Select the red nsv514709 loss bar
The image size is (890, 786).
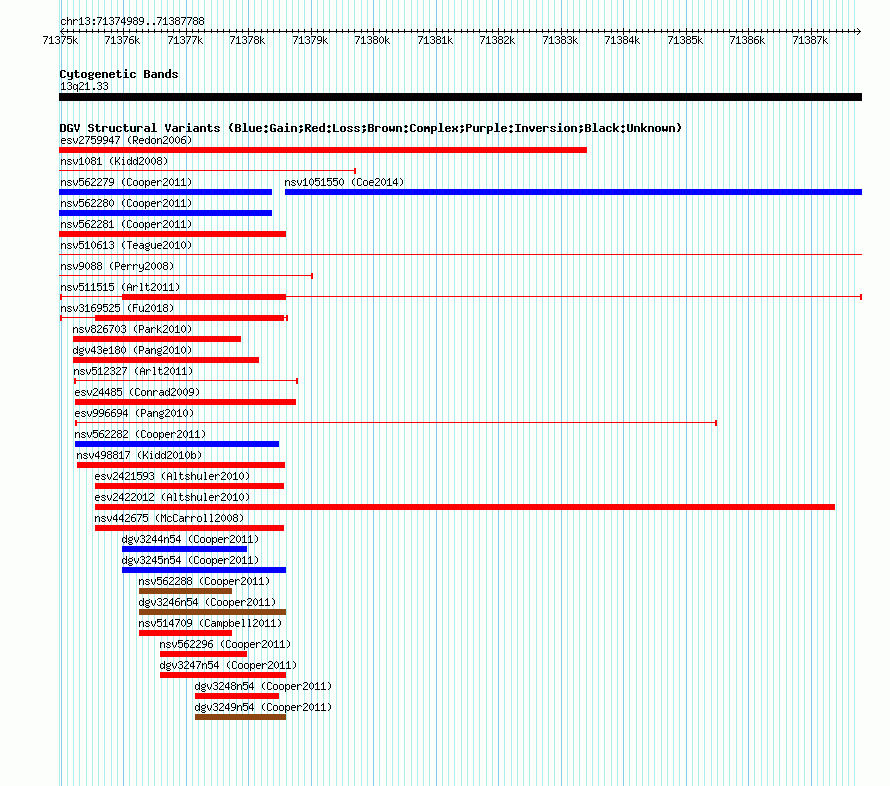point(185,633)
